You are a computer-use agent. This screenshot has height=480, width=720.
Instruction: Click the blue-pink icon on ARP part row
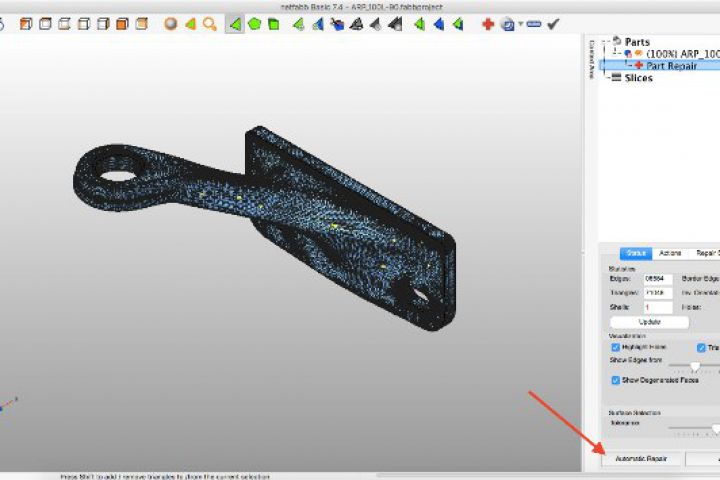[x=628, y=54]
